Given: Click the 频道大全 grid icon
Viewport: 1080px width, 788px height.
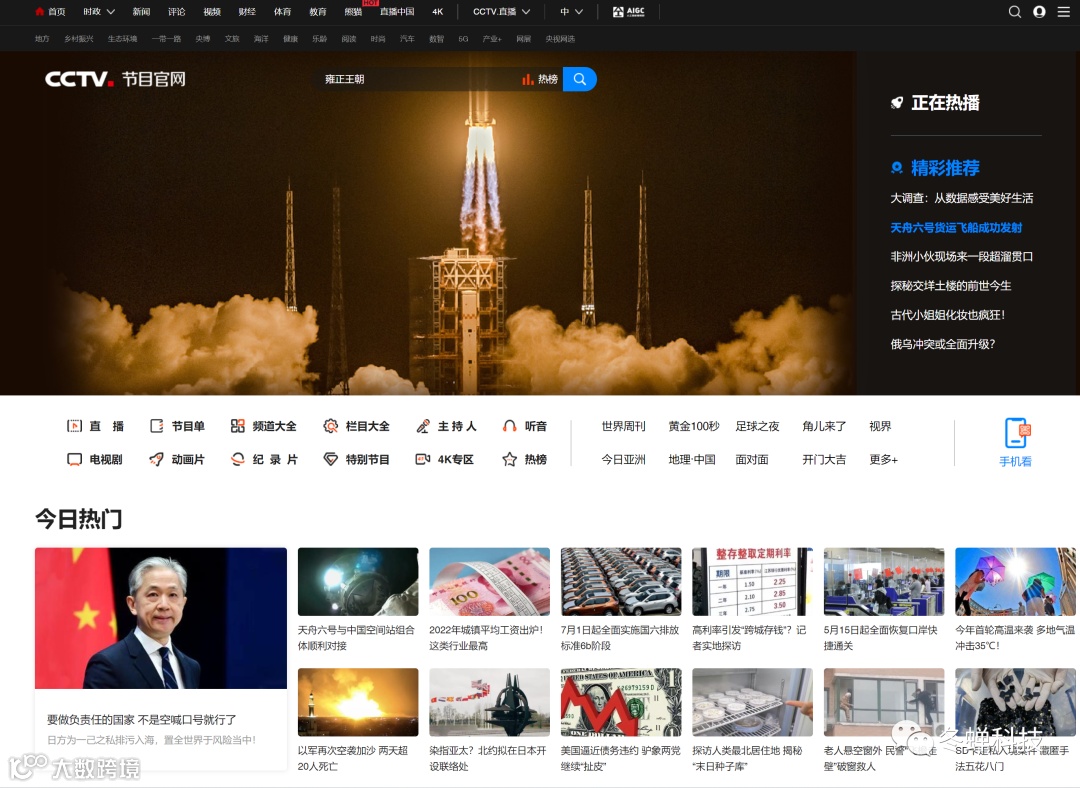Looking at the screenshot, I should [238, 426].
